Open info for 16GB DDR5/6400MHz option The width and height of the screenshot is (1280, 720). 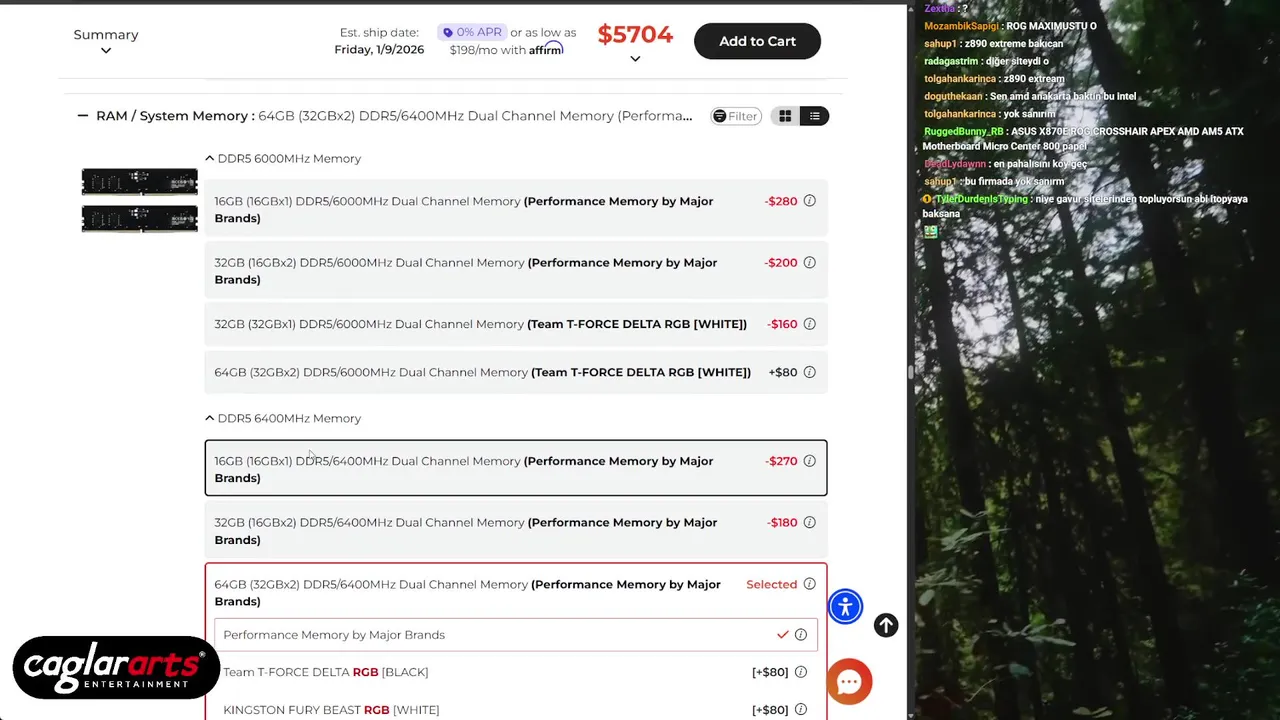[809, 461]
